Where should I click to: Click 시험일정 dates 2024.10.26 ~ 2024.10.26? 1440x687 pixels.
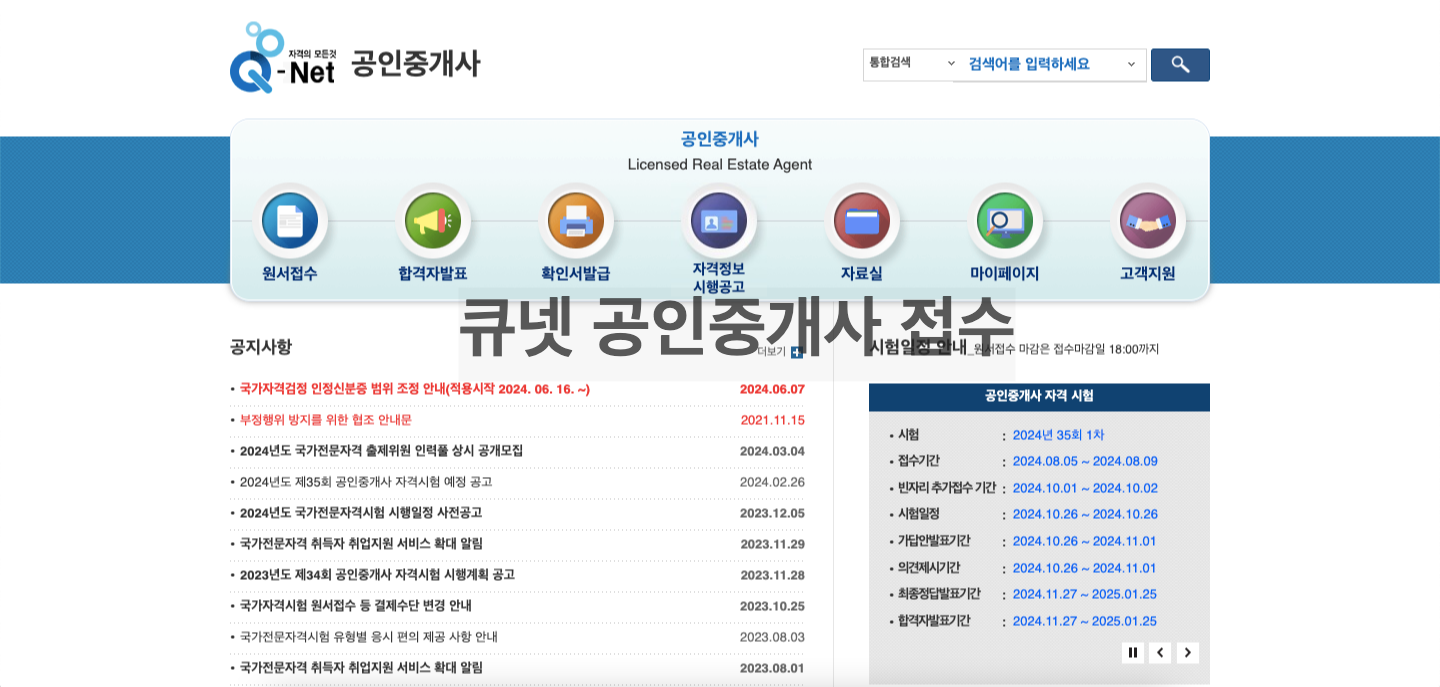click(x=1085, y=515)
